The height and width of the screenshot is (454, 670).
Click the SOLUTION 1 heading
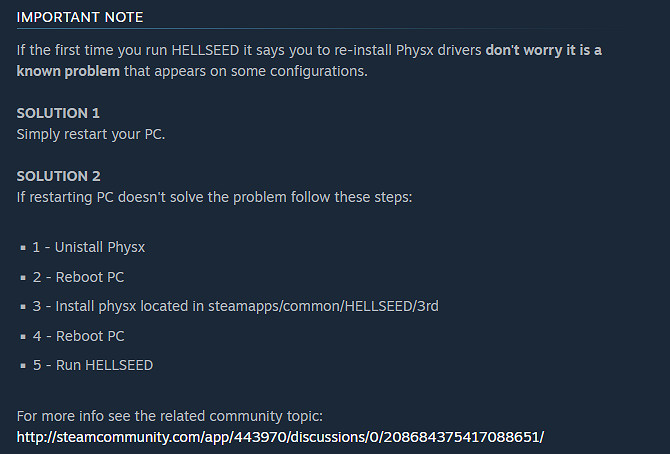58,113
